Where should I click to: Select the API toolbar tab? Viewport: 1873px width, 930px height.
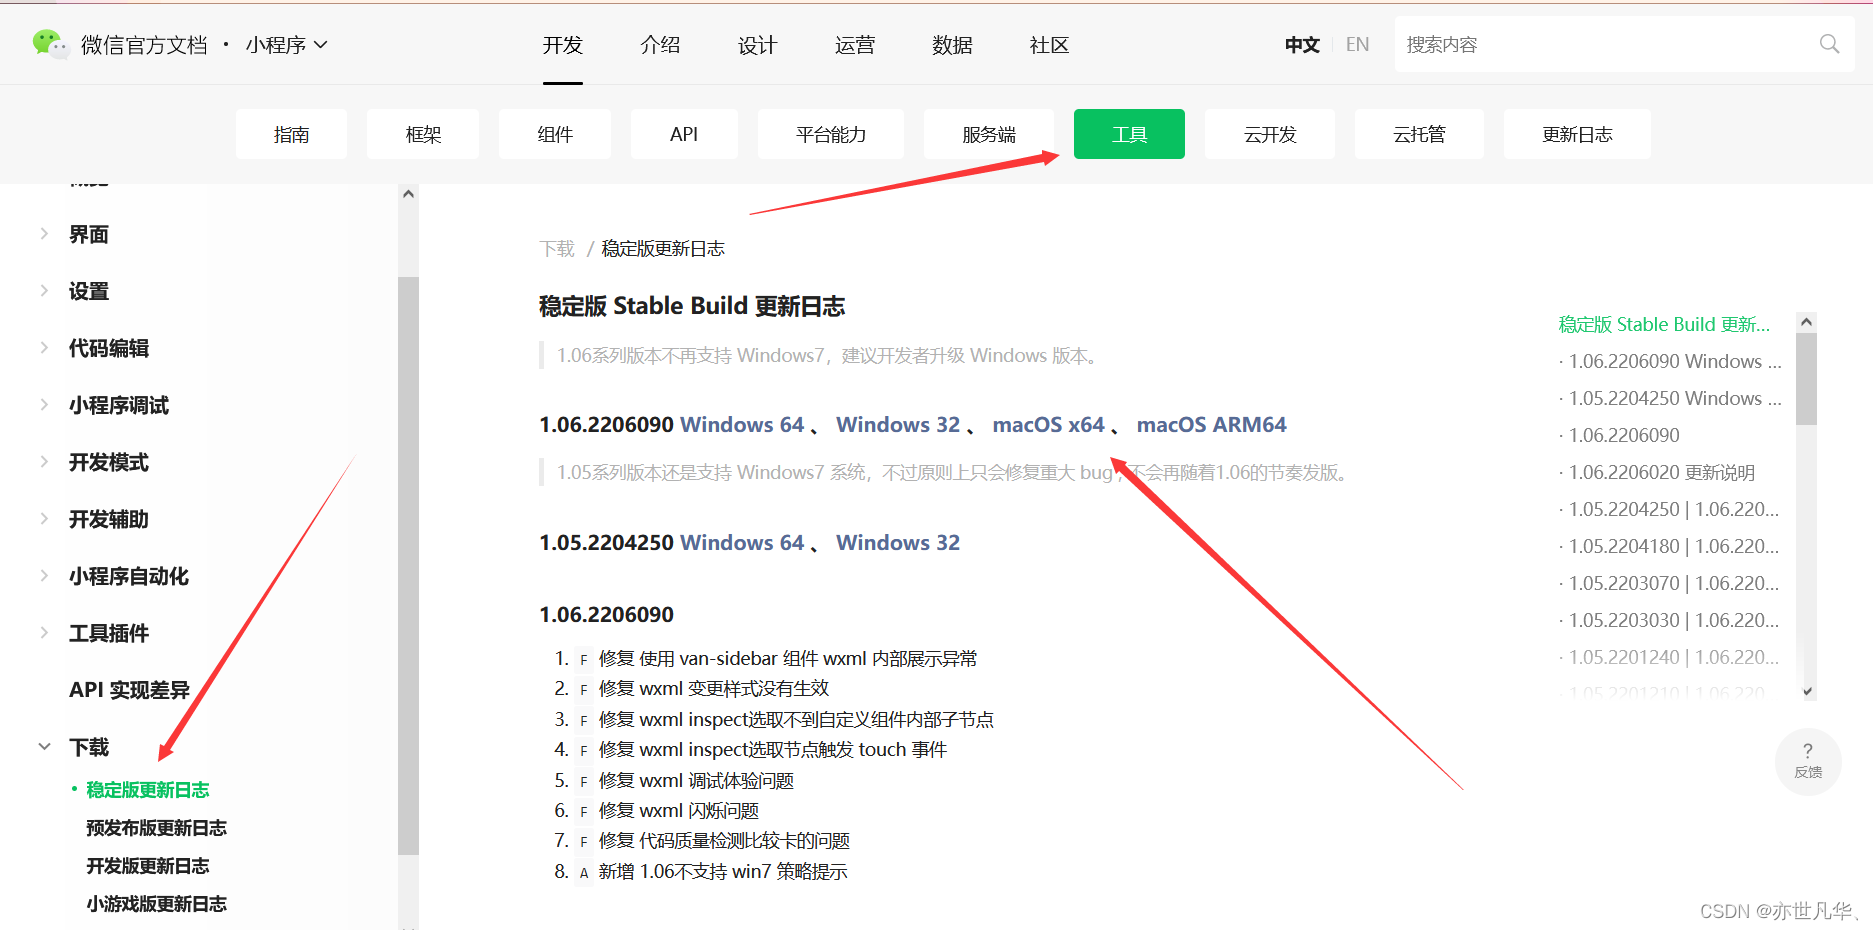click(684, 133)
